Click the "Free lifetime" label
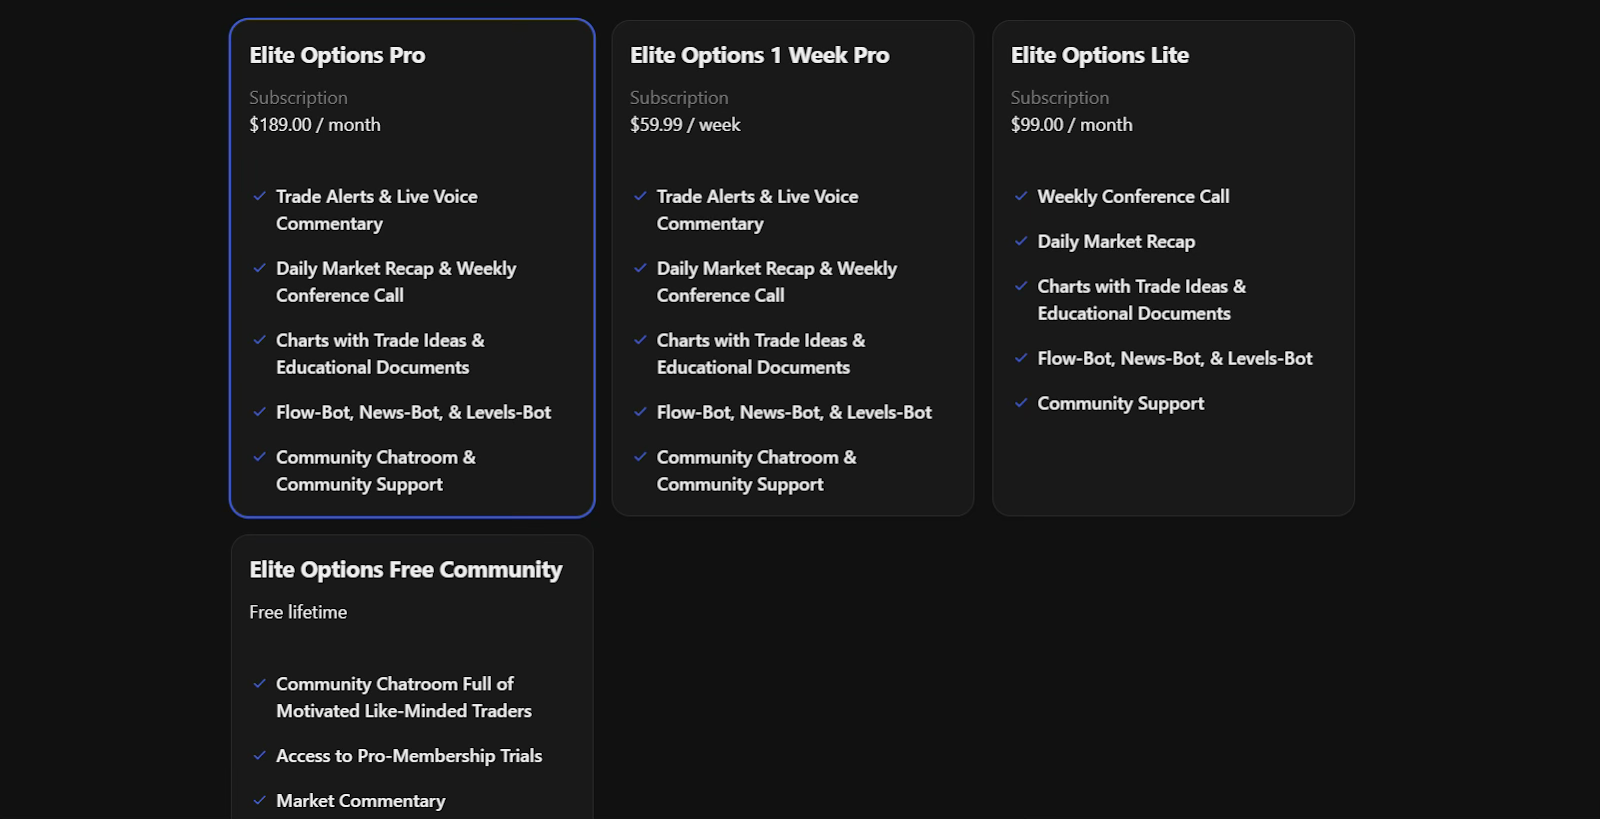Screen dimensions: 1600x819 point(297,611)
